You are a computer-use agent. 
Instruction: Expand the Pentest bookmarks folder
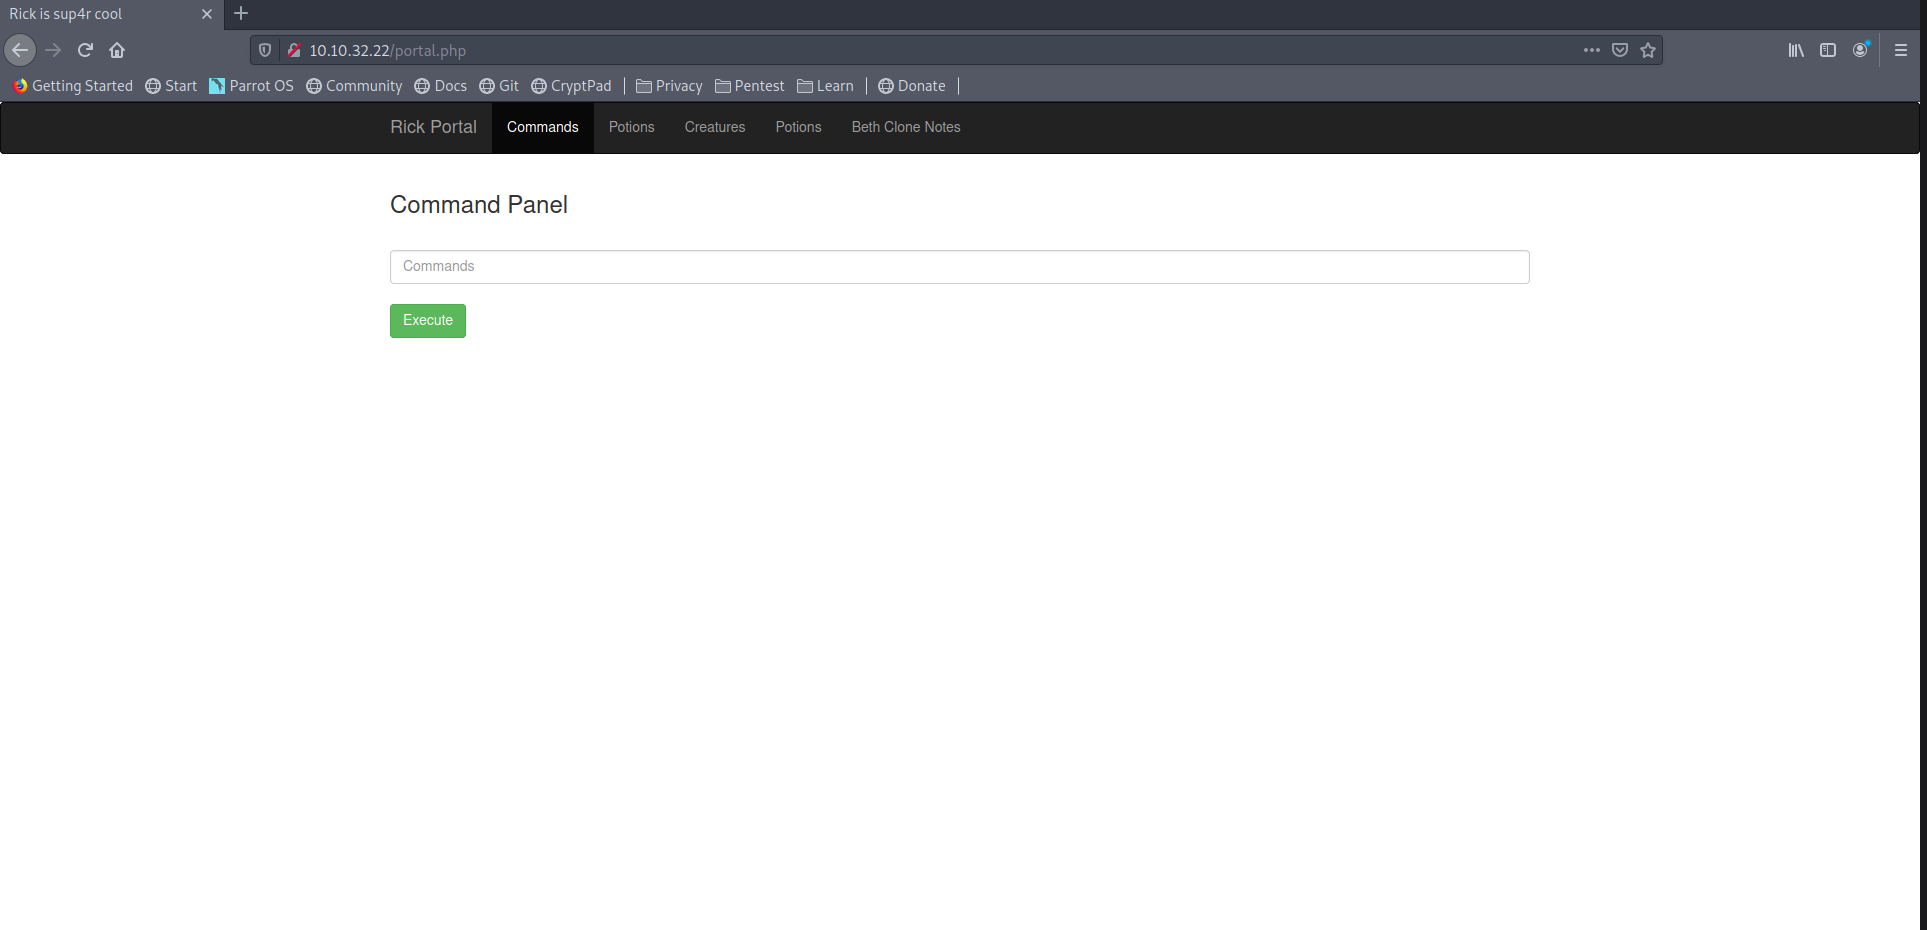point(749,86)
